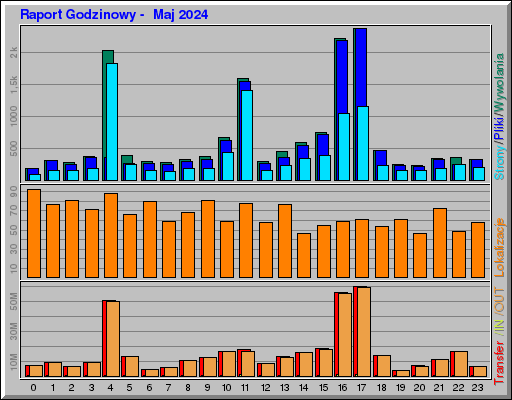This screenshot has height=400, width=512.
Task: Select the orange Lokalizacje bar at hour 0
Action: 34,233
